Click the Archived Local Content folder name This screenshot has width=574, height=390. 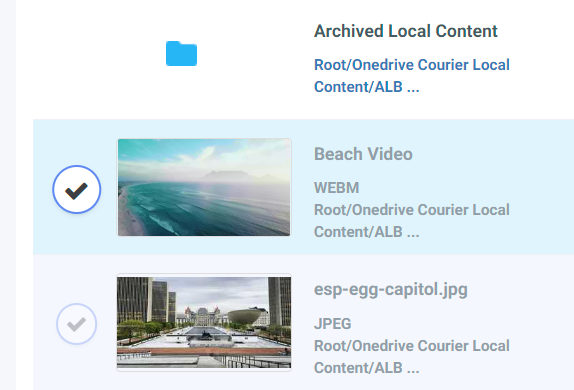point(406,31)
